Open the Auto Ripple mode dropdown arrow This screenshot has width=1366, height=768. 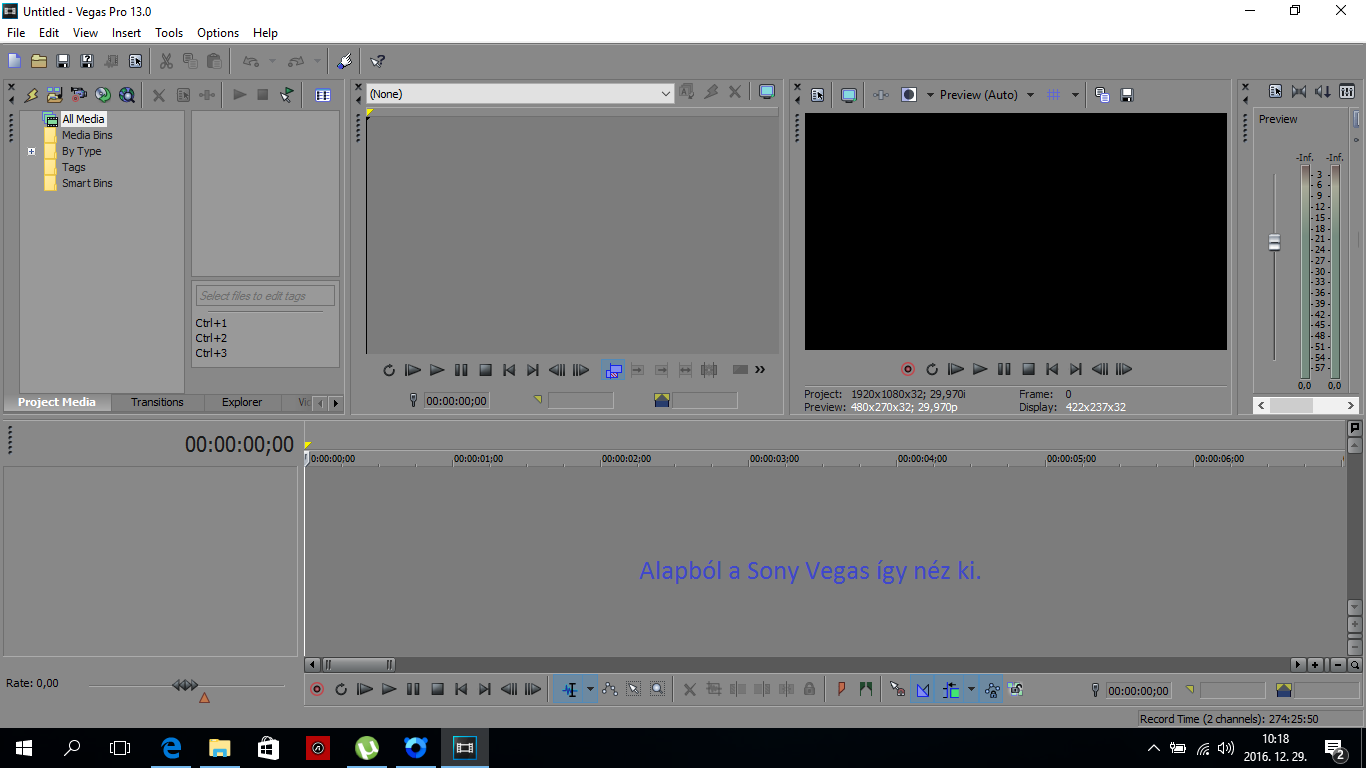(971, 689)
